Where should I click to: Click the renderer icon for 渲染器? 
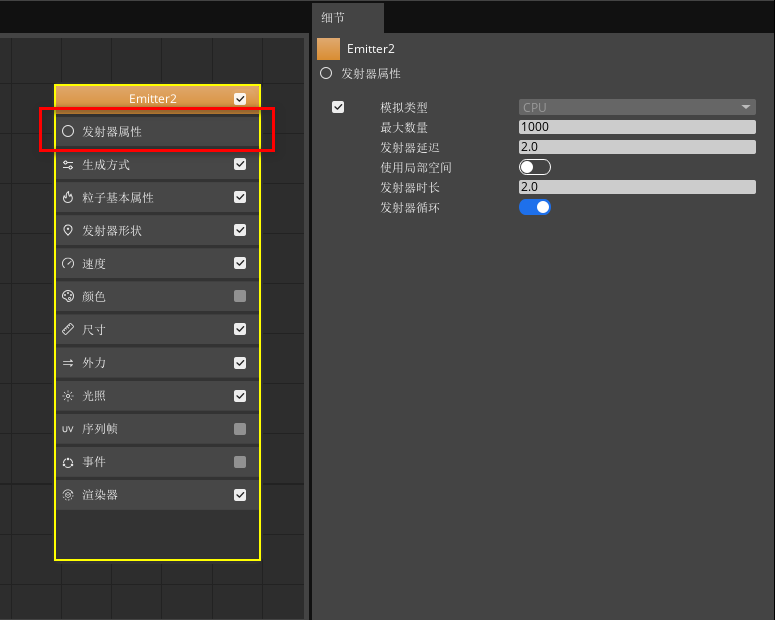click(68, 495)
